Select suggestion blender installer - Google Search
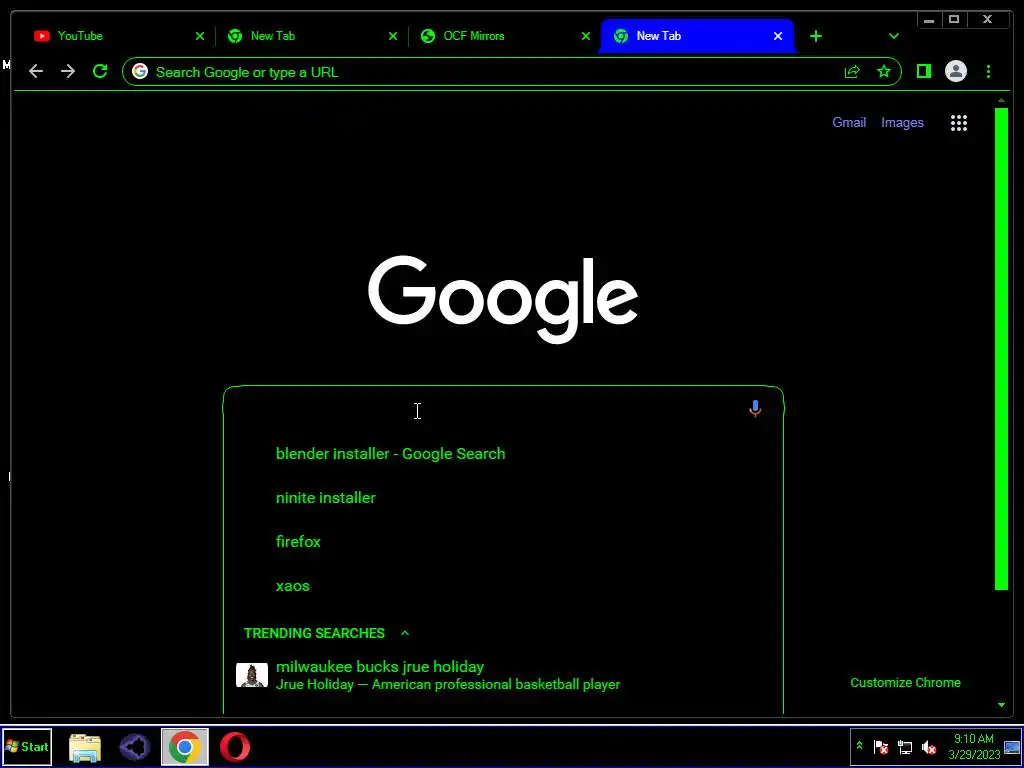The height and width of the screenshot is (768, 1024). [x=503, y=453]
